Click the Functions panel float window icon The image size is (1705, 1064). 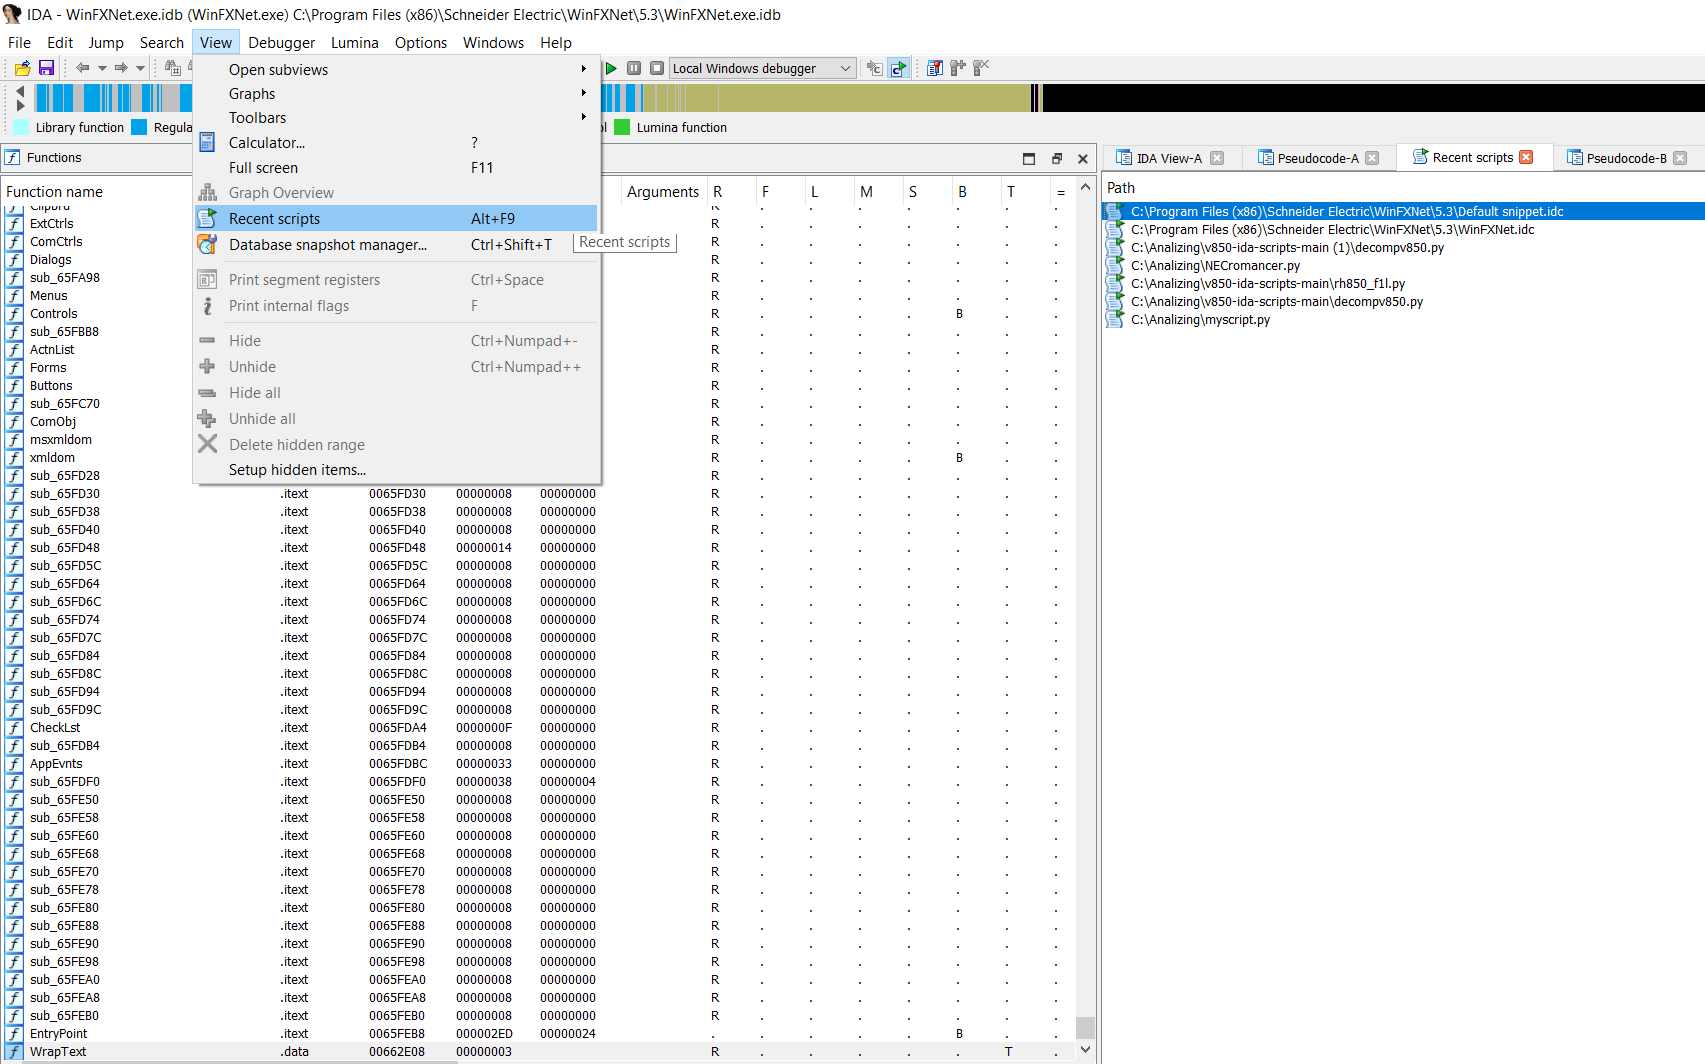1056,158
